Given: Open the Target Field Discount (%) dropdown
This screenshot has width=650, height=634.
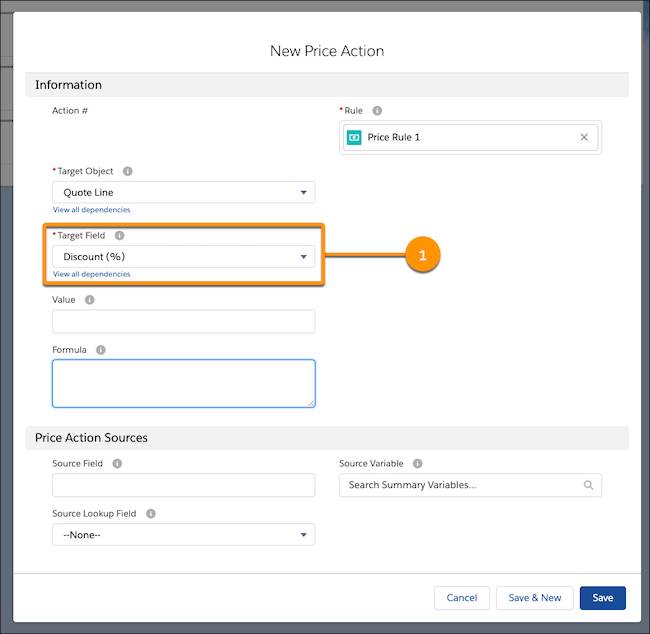Looking at the screenshot, I should tap(183, 257).
